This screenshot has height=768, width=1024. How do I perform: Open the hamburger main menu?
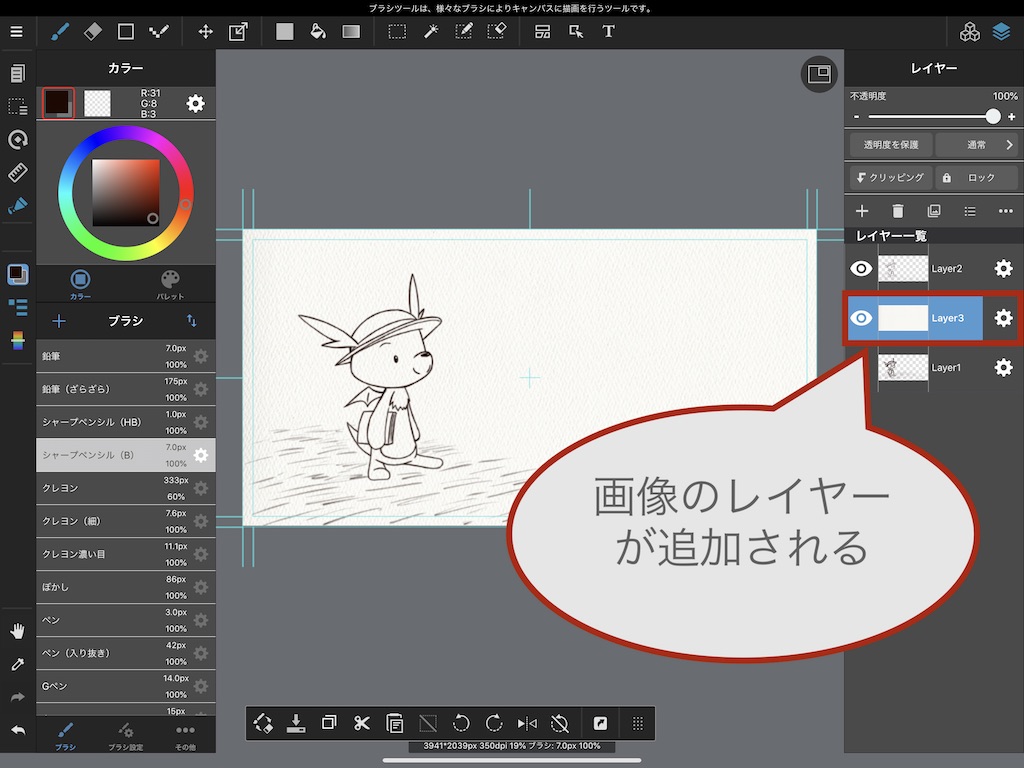click(x=16, y=31)
